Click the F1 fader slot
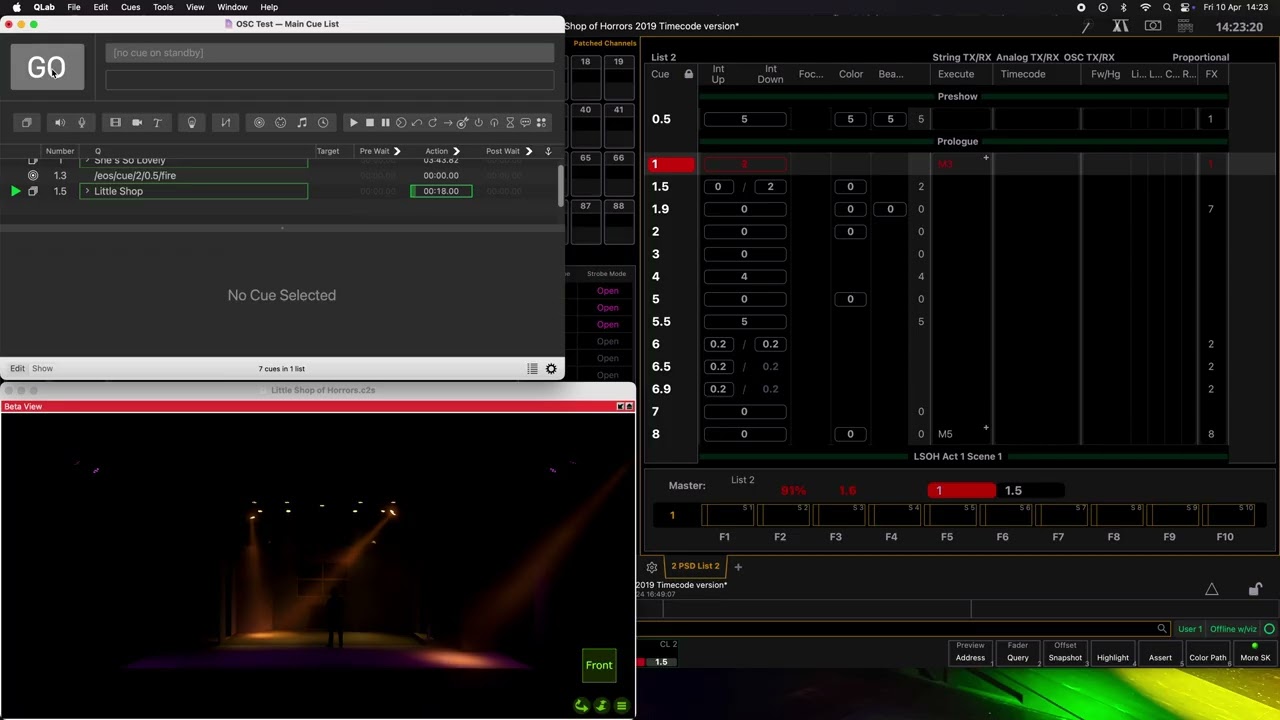The image size is (1280, 720). coord(726,515)
